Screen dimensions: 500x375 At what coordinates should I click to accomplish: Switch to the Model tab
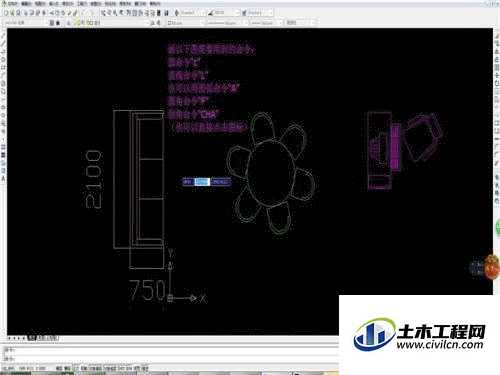coord(32,338)
